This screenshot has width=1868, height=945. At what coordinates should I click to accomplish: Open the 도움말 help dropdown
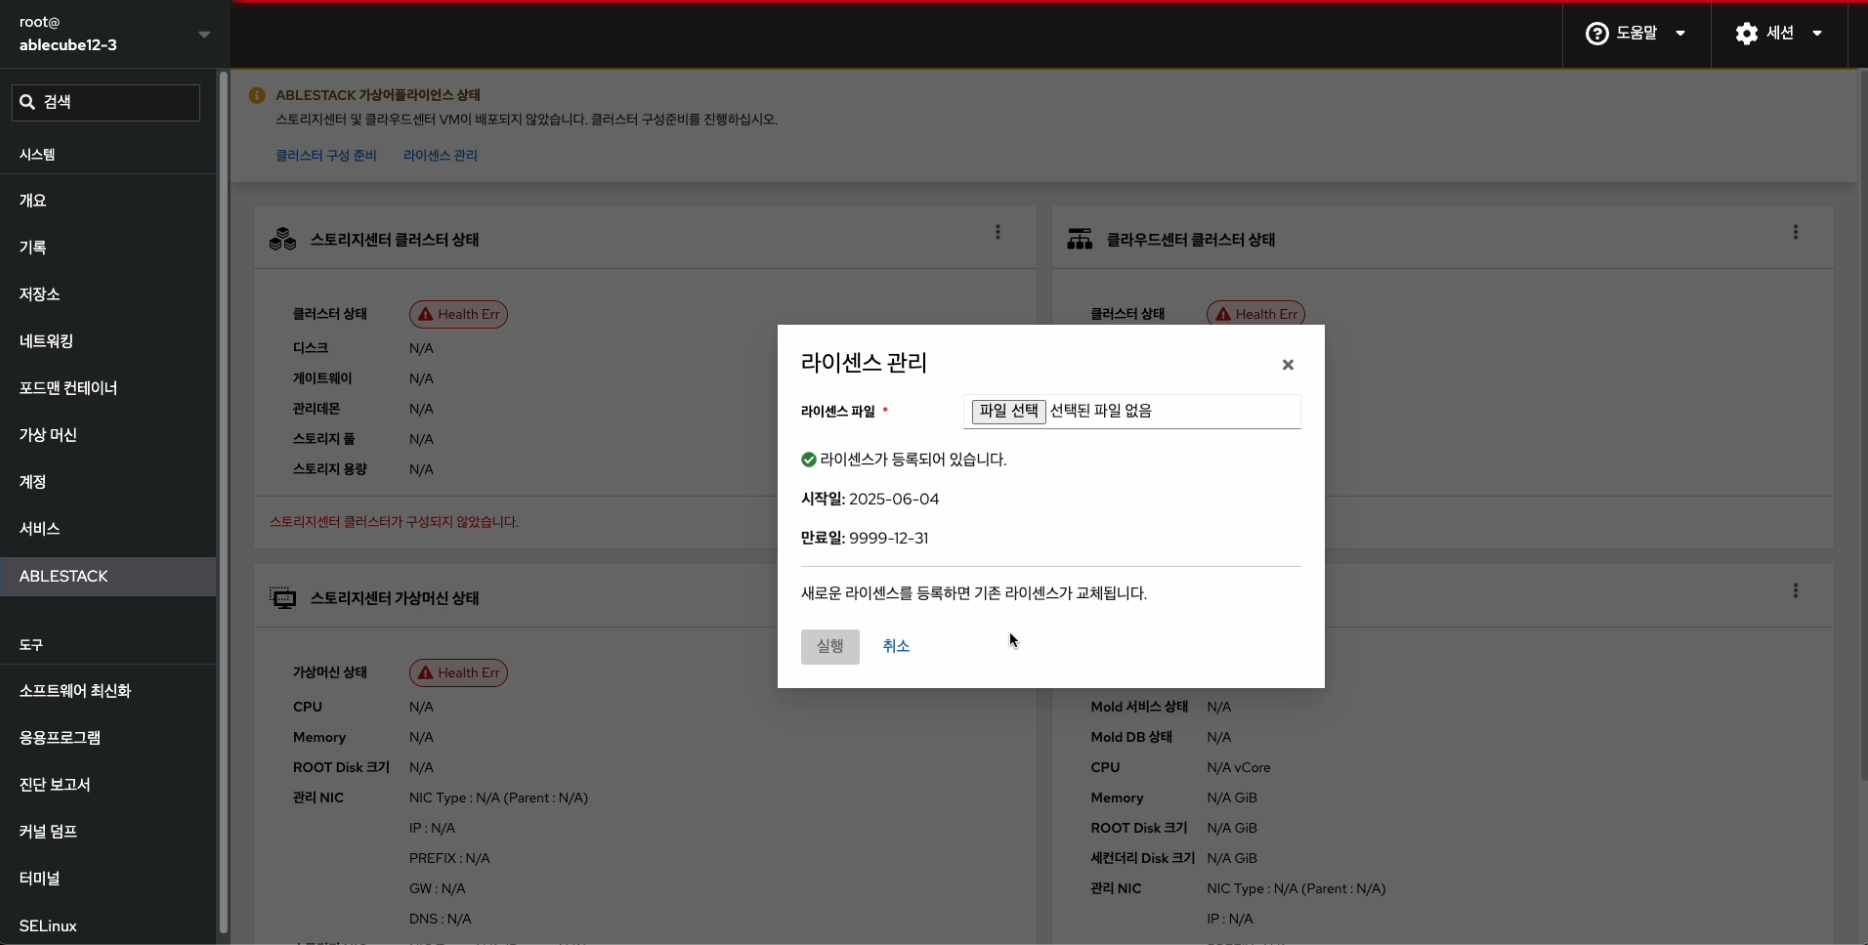[1636, 33]
